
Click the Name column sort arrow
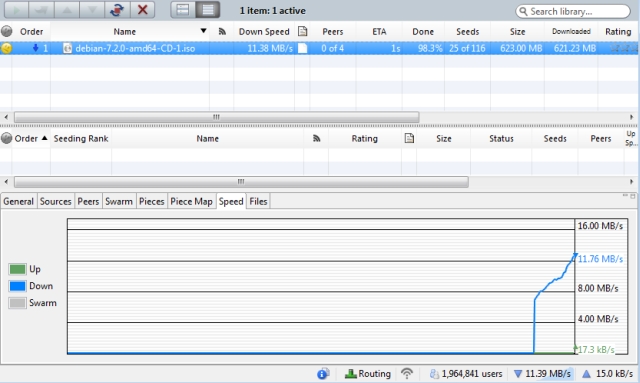click(x=203, y=31)
